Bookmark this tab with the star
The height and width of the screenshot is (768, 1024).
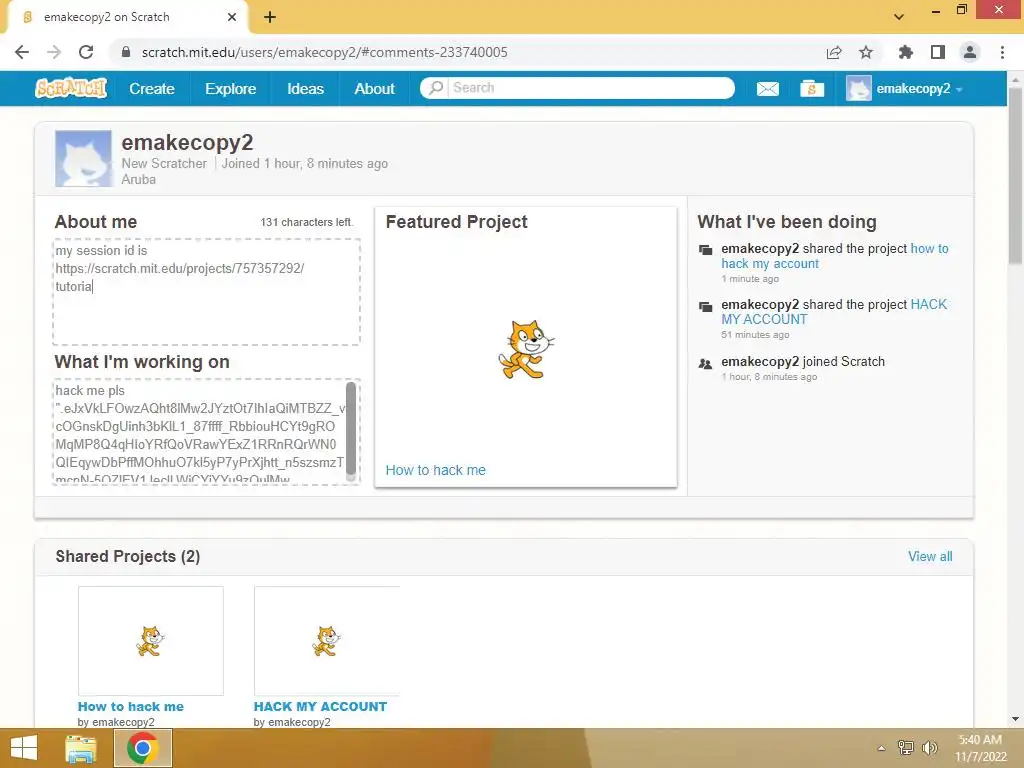click(865, 52)
